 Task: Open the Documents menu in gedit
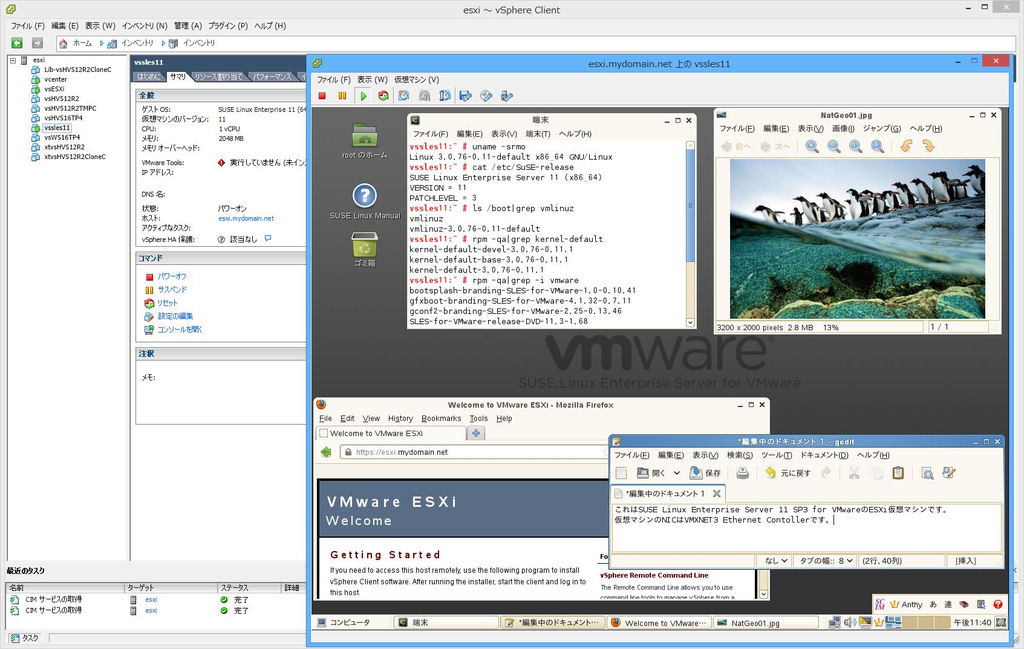pyautogui.click(x=824, y=455)
